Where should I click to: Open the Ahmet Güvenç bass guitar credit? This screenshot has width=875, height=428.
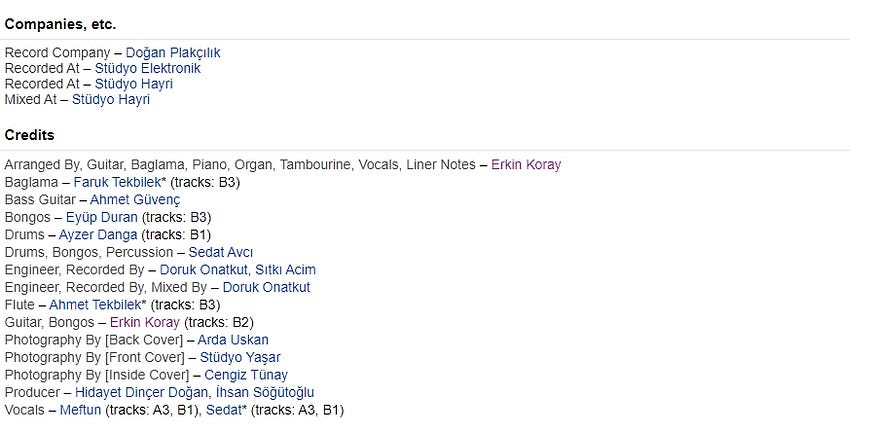tap(135, 200)
